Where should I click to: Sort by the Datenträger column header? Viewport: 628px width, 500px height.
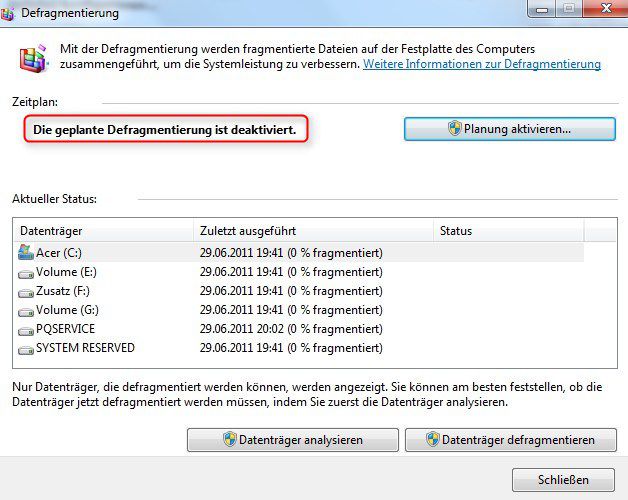coord(103,231)
